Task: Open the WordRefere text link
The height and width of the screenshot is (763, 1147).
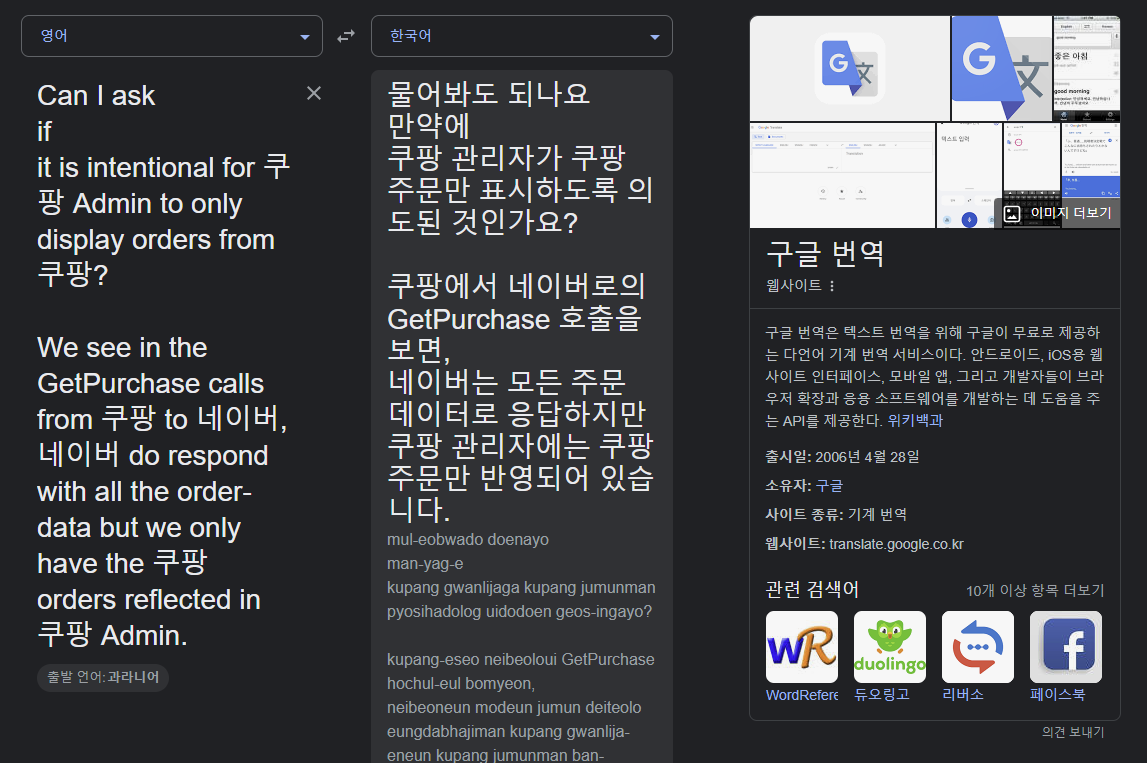Action: tap(802, 695)
